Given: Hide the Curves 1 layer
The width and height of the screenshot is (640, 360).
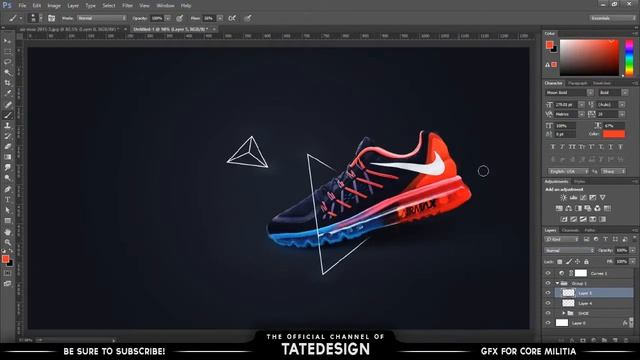Looking at the screenshot, I should [548, 273].
